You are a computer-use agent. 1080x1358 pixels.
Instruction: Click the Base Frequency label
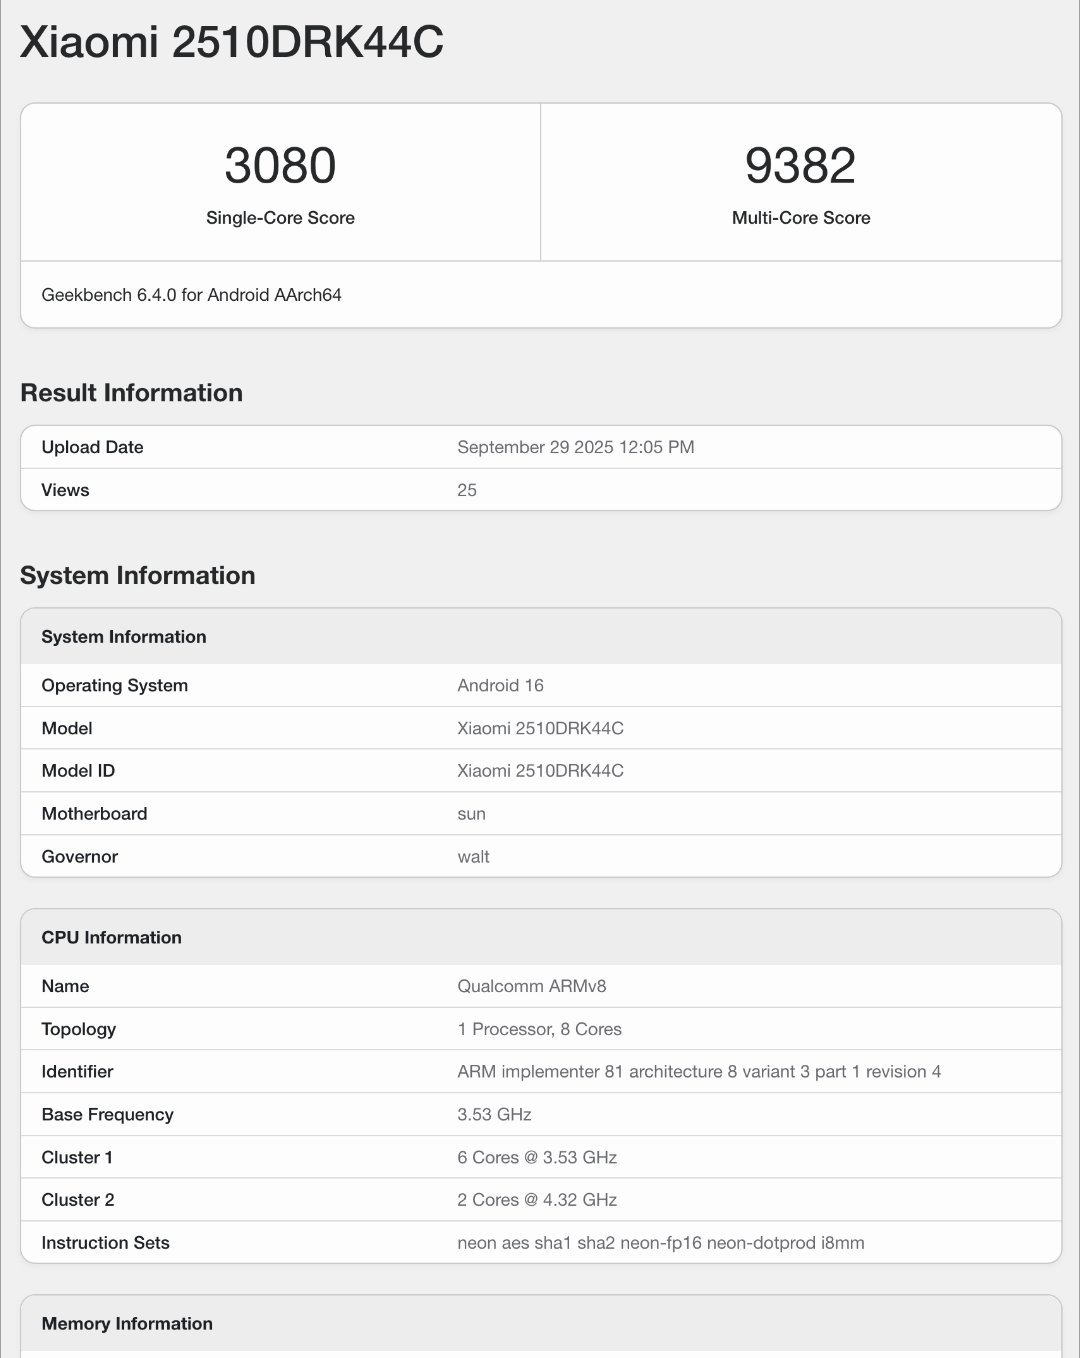[x=108, y=1115]
